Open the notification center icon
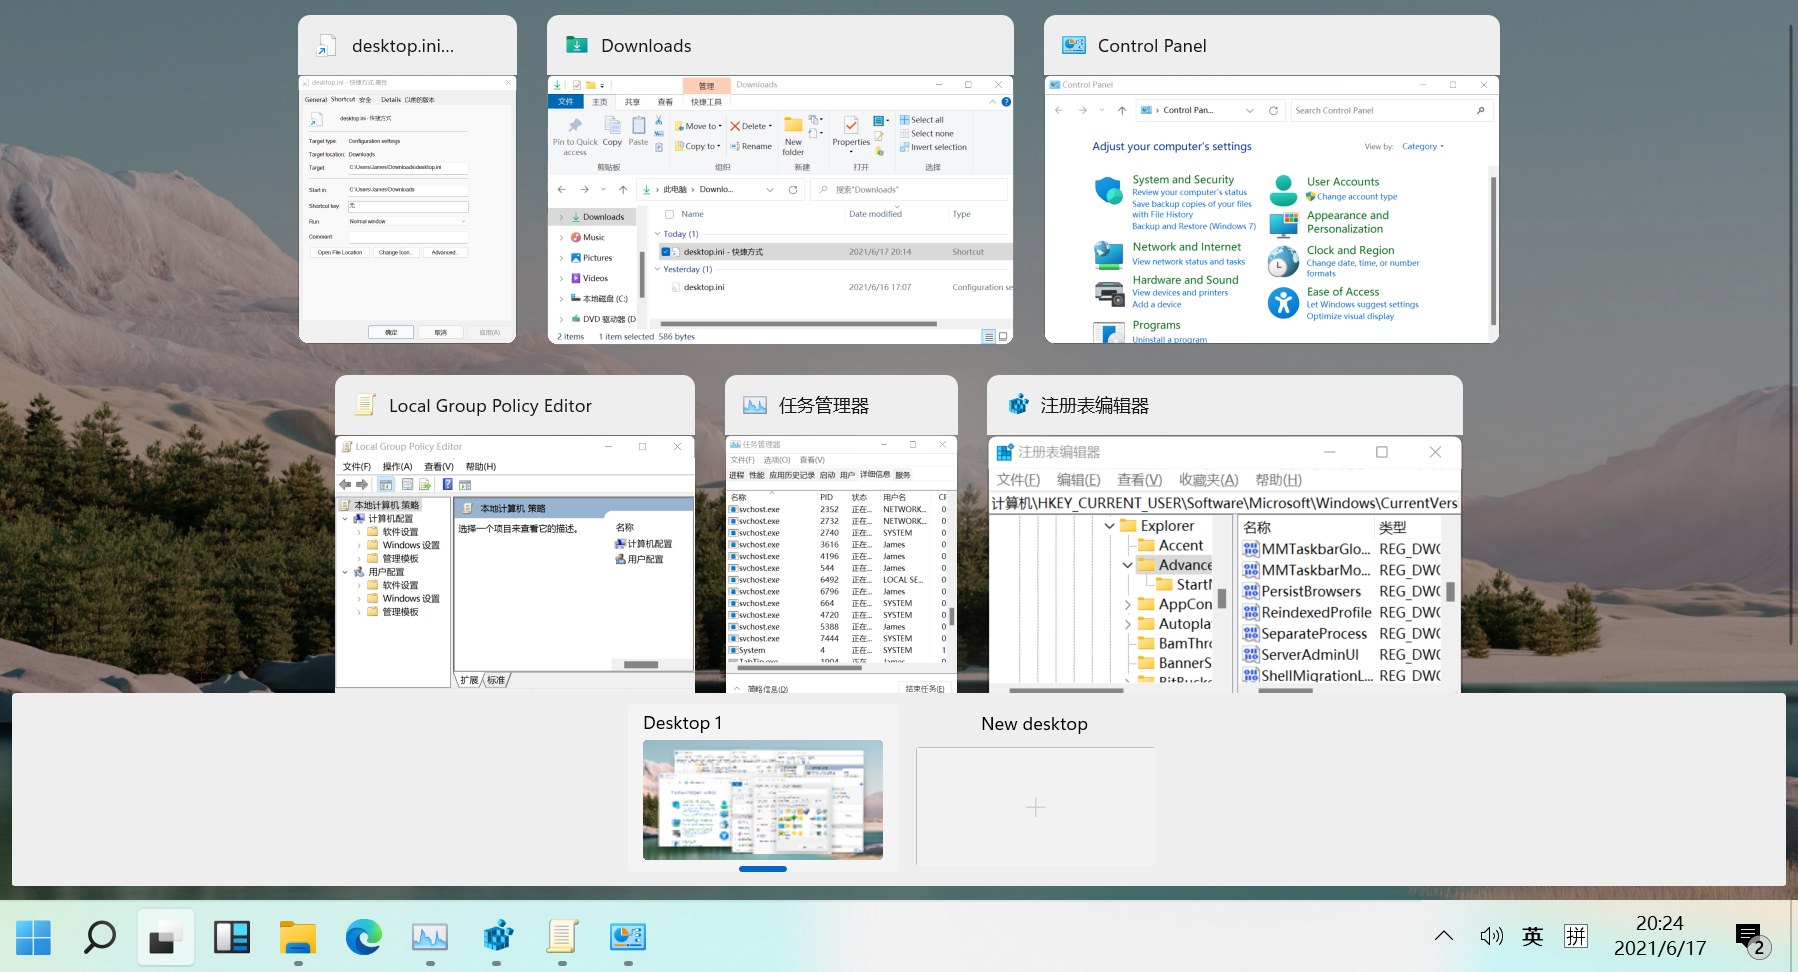1798x972 pixels. click(1752, 938)
